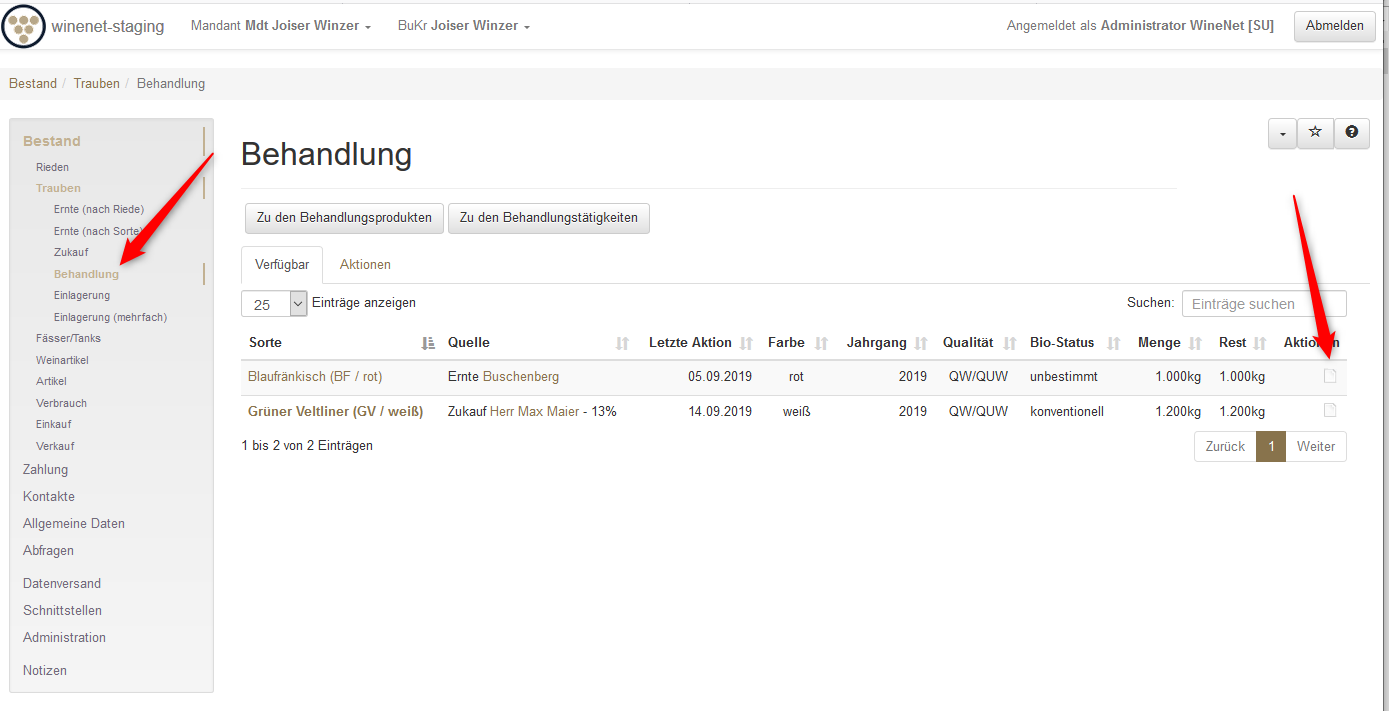The width and height of the screenshot is (1389, 711).
Task: Switch to the Aktionen tab
Action: point(365,265)
